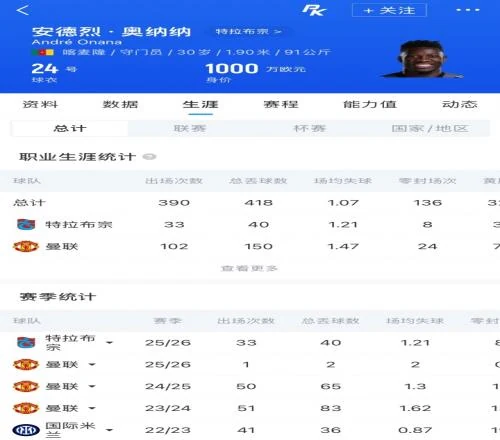The image size is (500, 440).
Task: Tap Trabzonspor crest in season stats
Action: (x=26, y=343)
